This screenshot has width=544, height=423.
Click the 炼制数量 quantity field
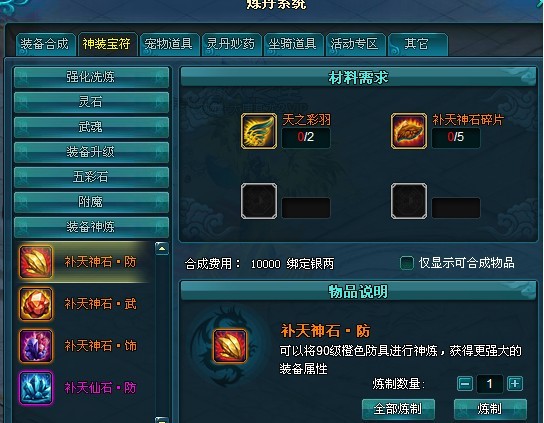[x=490, y=384]
